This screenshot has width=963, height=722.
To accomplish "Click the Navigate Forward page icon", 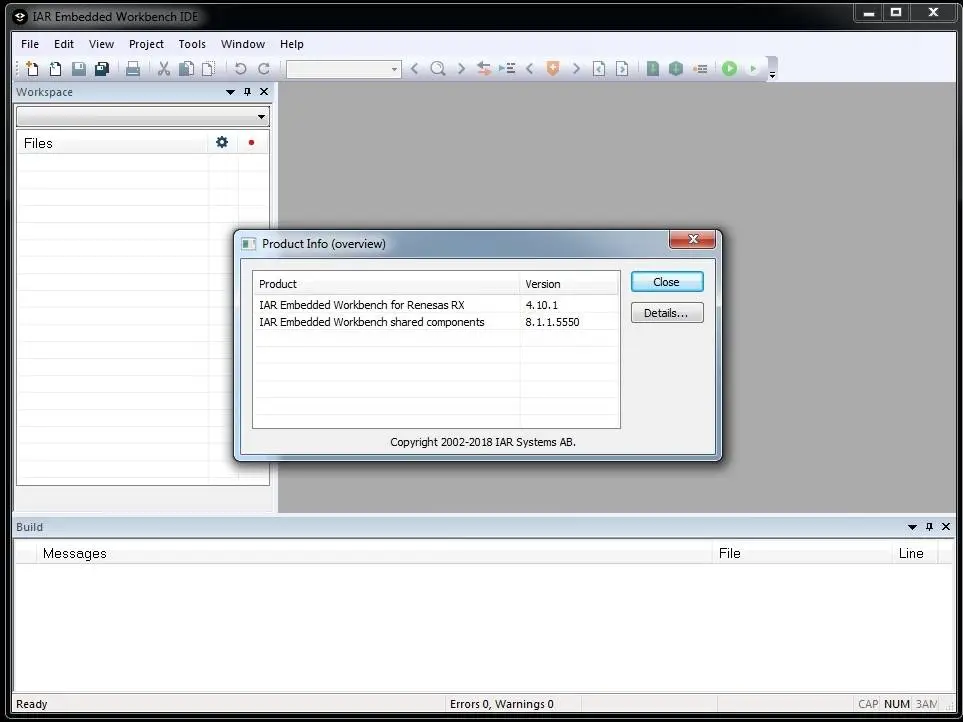I will tap(622, 69).
